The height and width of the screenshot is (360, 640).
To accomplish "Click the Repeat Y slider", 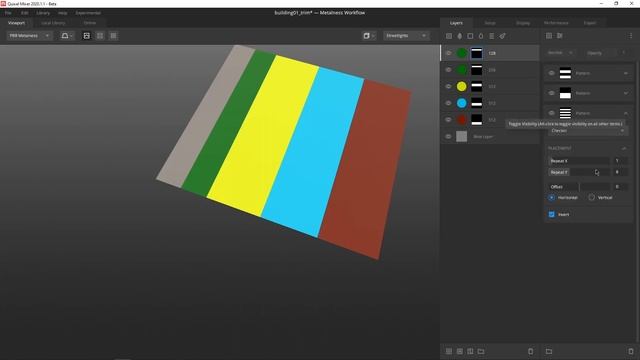I will coord(579,172).
